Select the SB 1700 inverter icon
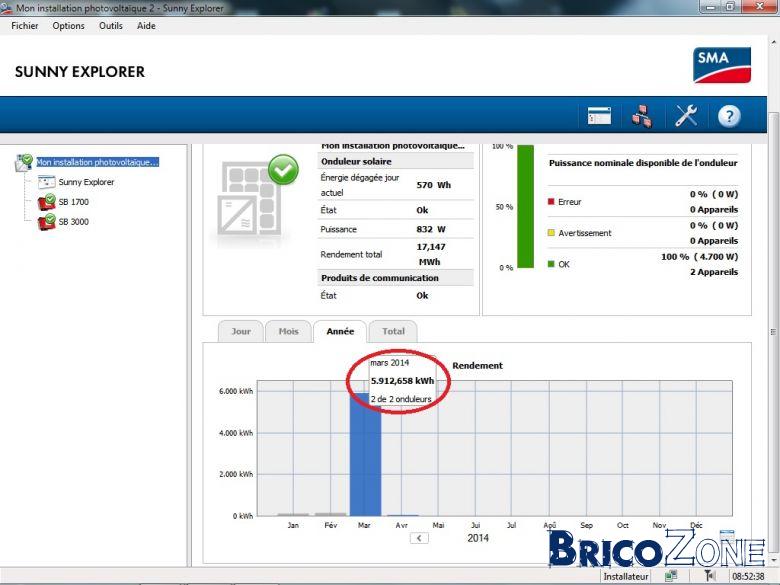Viewport: 780px width, 585px height. click(x=47, y=202)
